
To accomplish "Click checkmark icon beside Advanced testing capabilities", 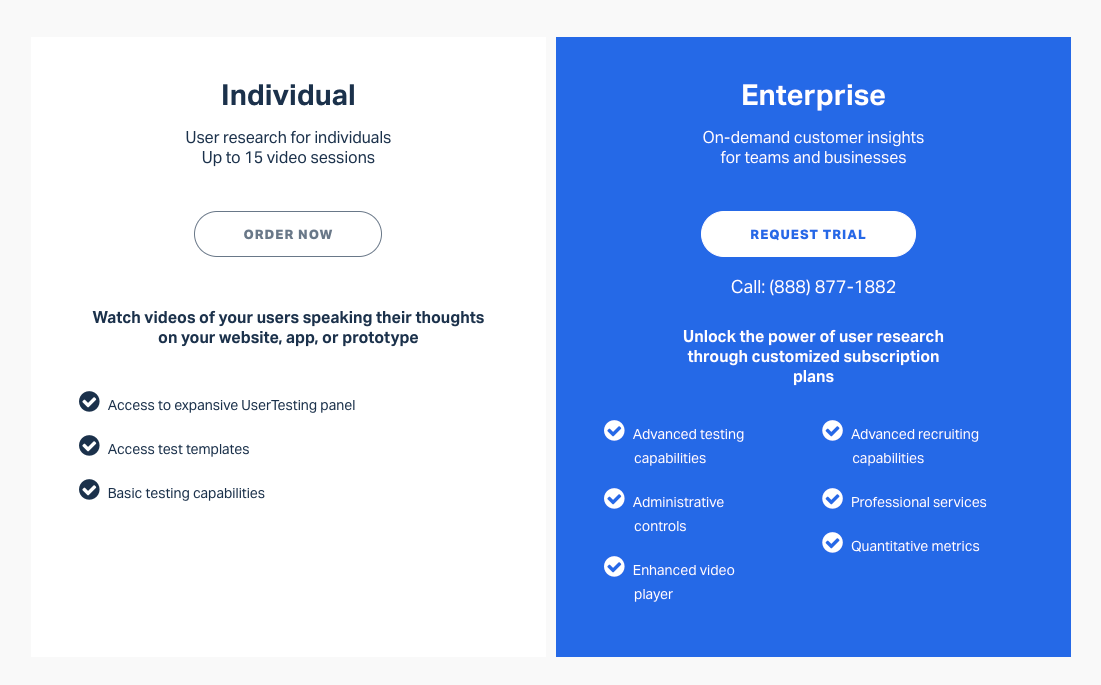I will coord(614,430).
